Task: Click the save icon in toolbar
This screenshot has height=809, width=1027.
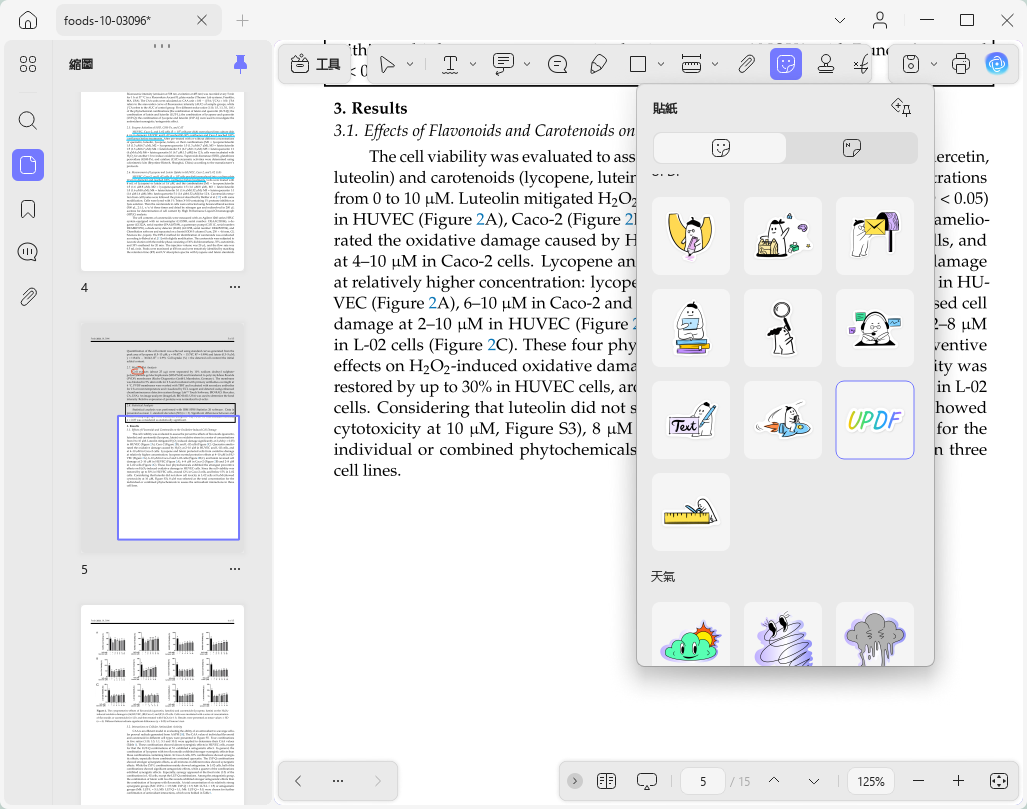Action: click(x=911, y=64)
